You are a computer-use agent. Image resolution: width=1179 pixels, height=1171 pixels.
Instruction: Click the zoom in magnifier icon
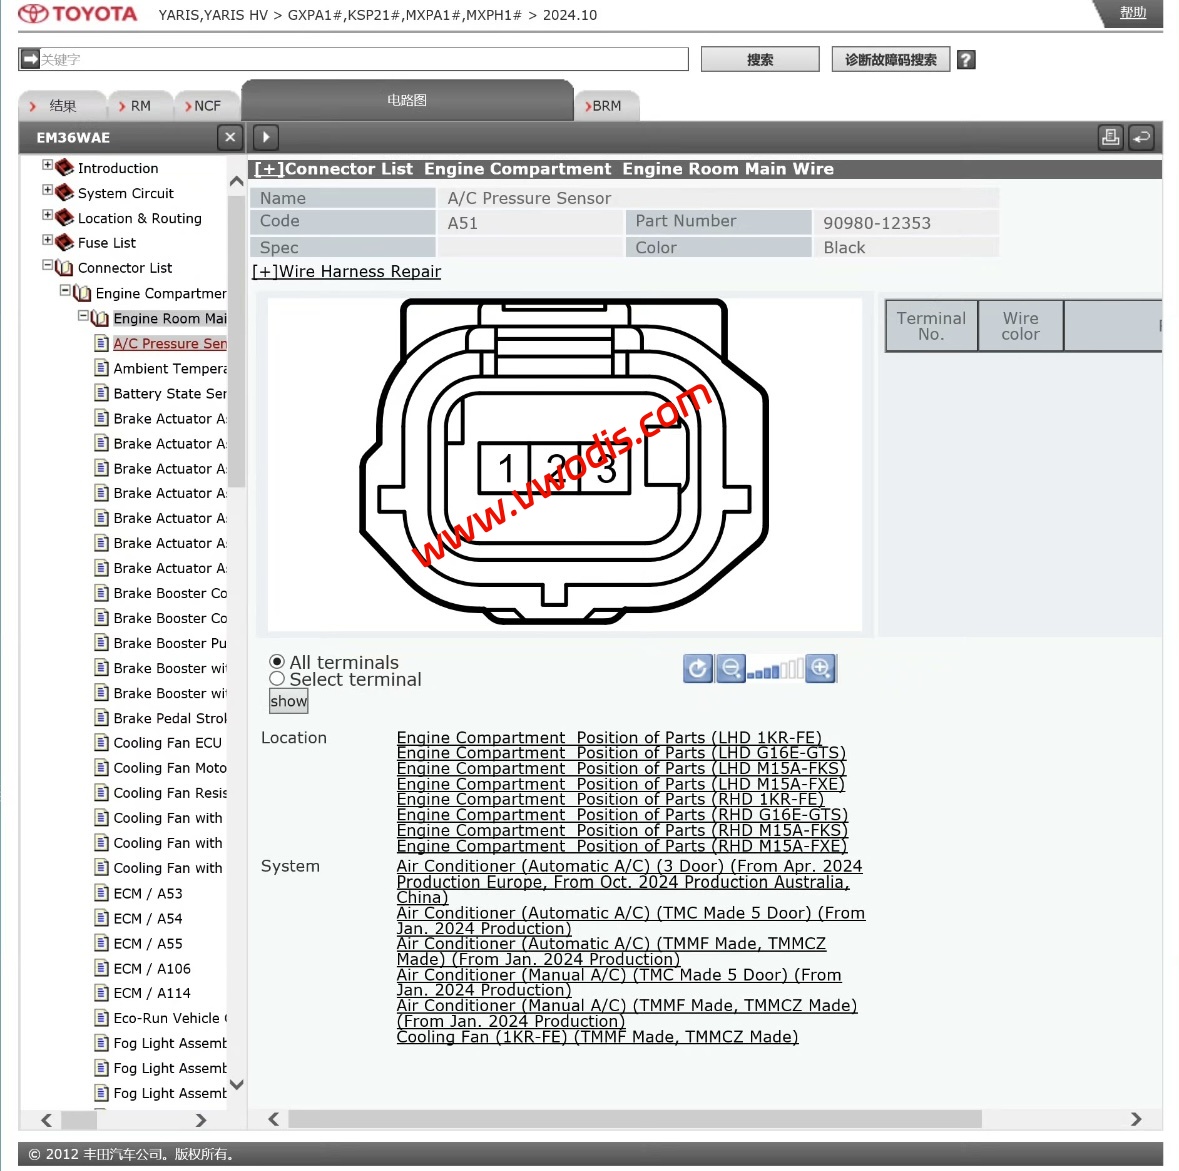tap(821, 668)
